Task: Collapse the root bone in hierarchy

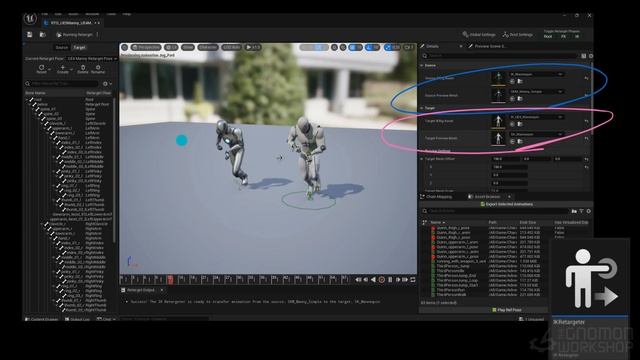Action: coord(27,99)
